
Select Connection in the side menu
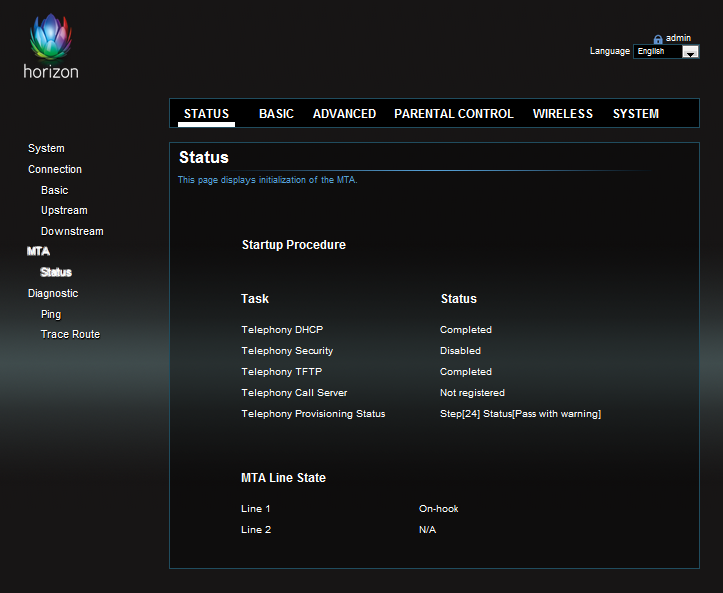[55, 169]
